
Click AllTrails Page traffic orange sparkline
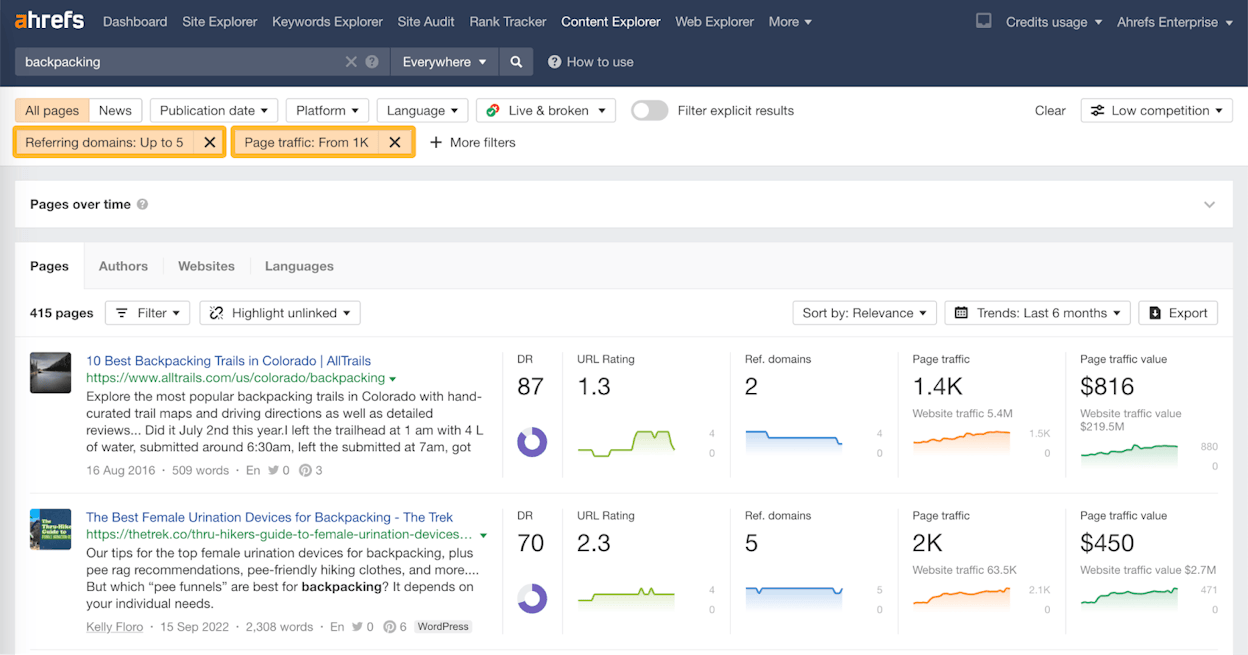(961, 441)
